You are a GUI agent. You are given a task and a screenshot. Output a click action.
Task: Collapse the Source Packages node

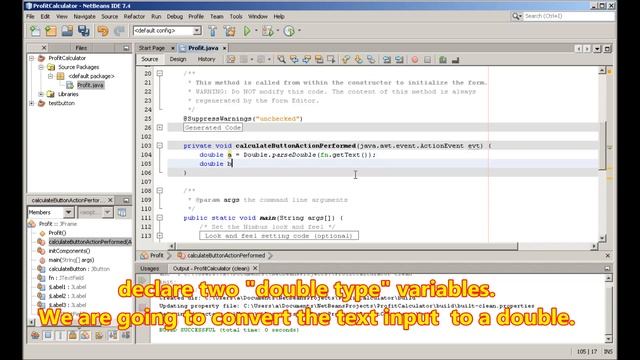click(x=41, y=67)
